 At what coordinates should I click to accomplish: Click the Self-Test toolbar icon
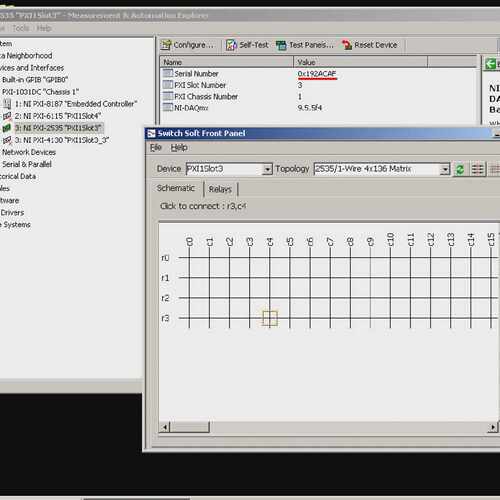(231, 45)
